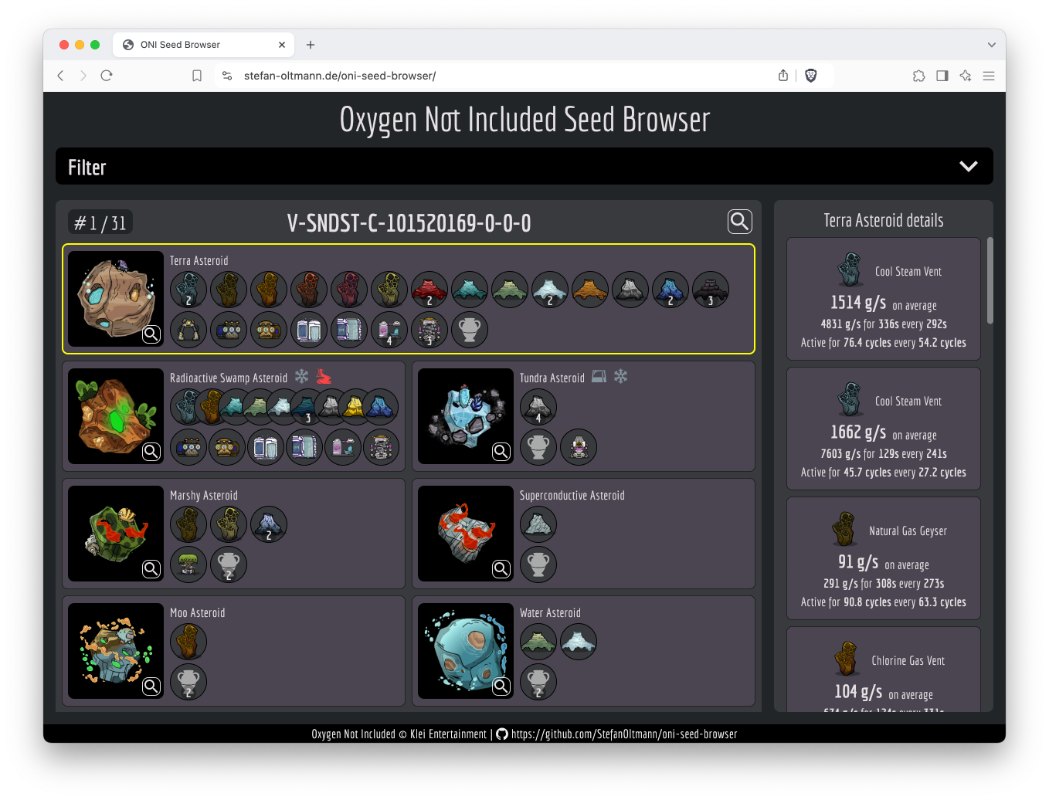Click the pale geyser icon in Superconductive Asteroid

tap(539, 524)
